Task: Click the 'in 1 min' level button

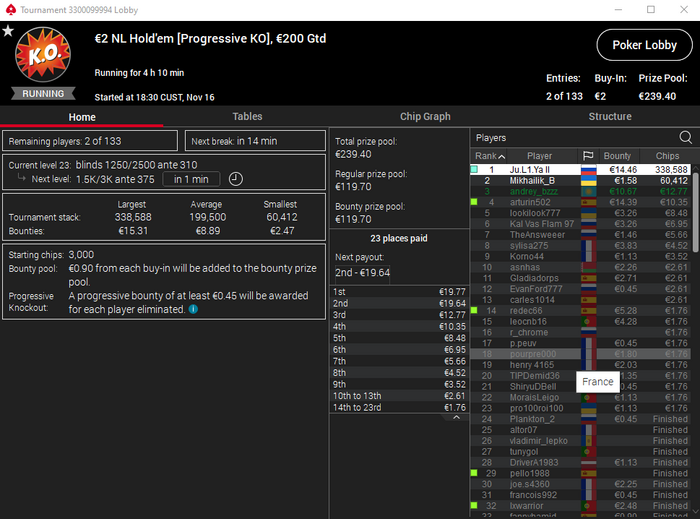Action: (191, 179)
